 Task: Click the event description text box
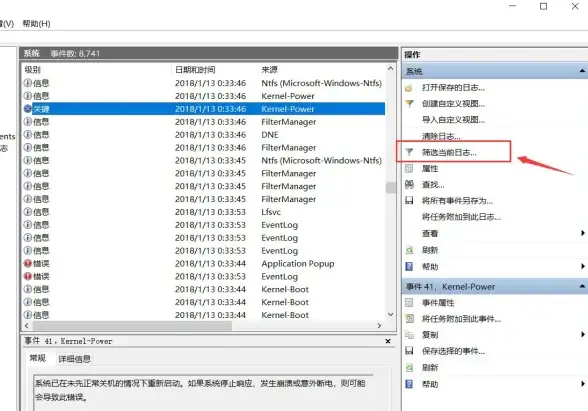click(203, 392)
